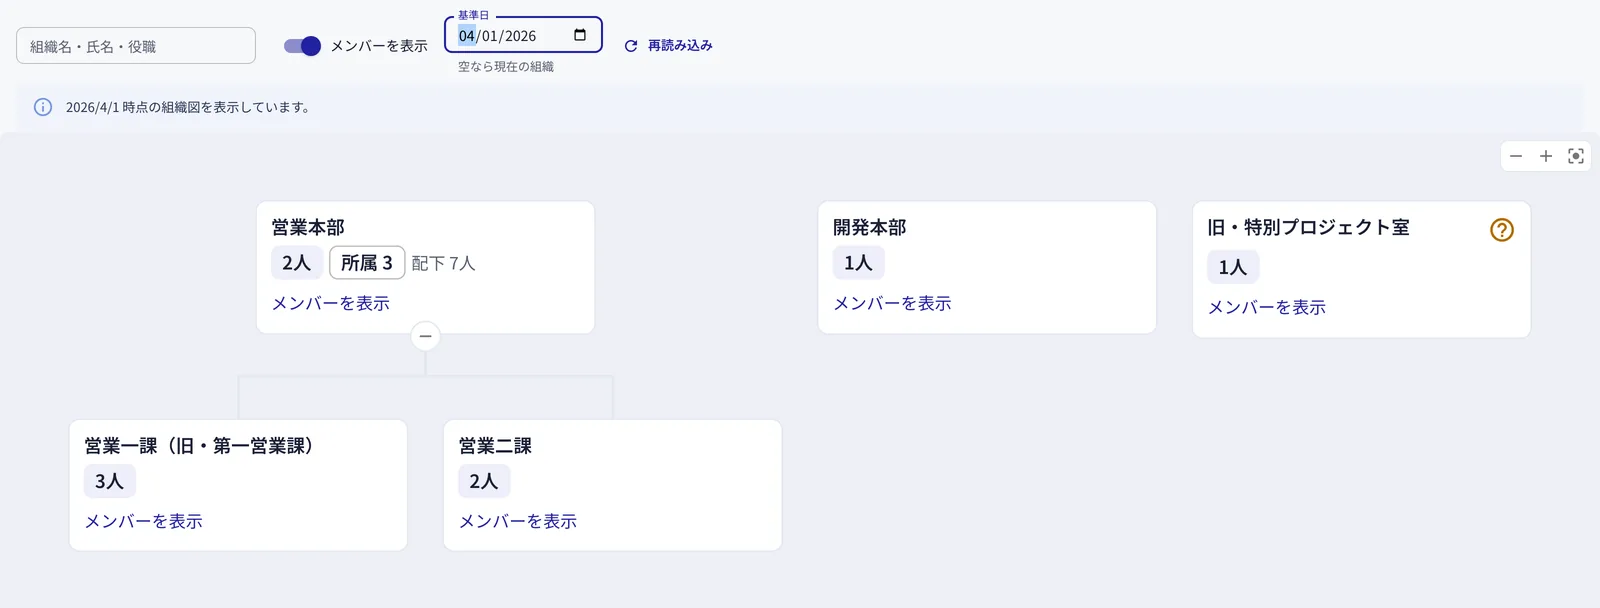Click the 旧・特別プロジェクト室 title
1600x608 pixels.
[x=1309, y=227]
